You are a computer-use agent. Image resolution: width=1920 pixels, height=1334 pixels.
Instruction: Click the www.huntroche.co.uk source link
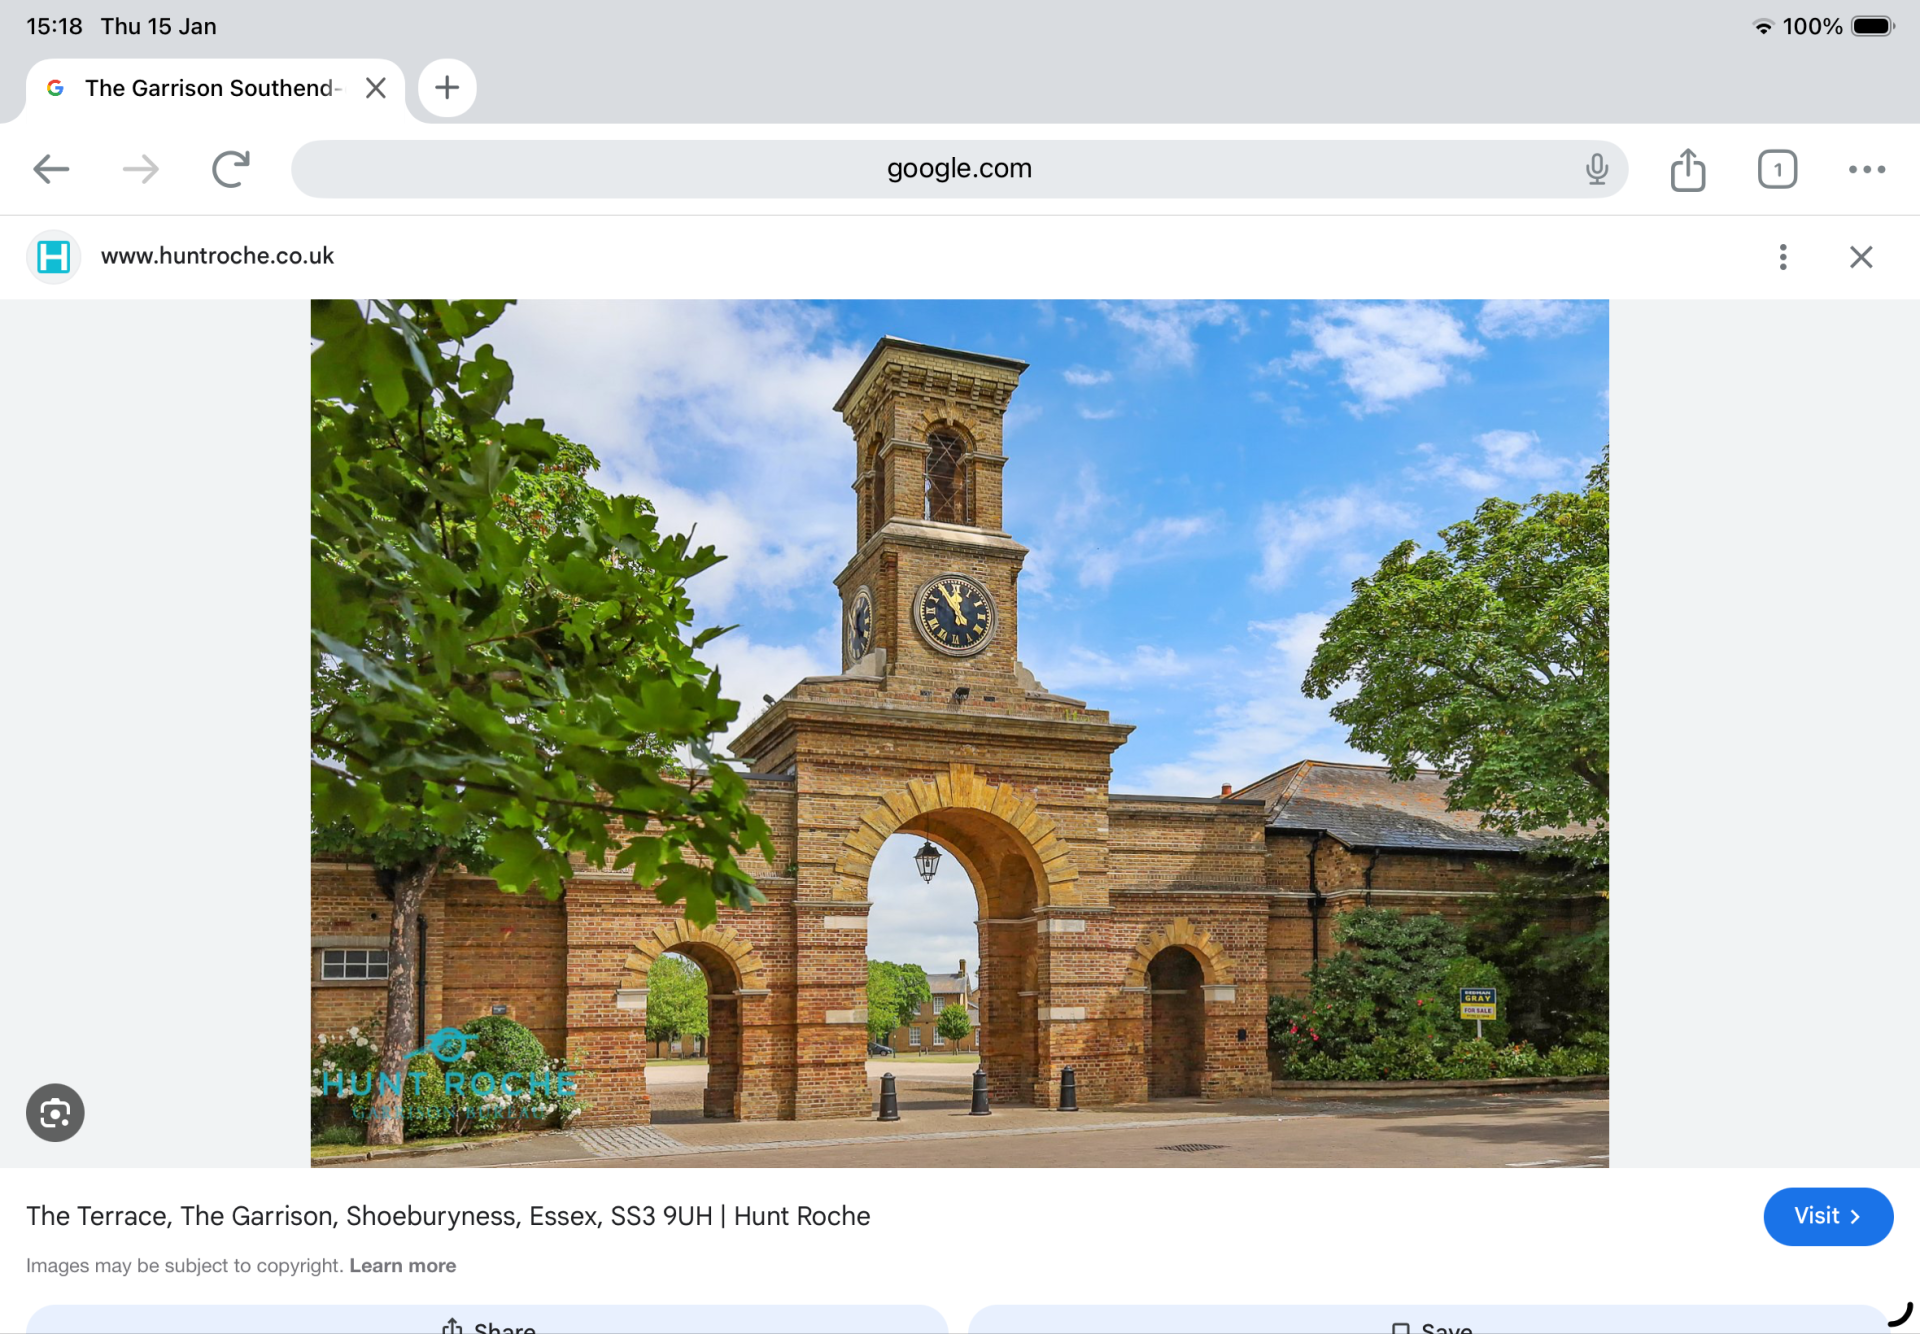(x=217, y=256)
